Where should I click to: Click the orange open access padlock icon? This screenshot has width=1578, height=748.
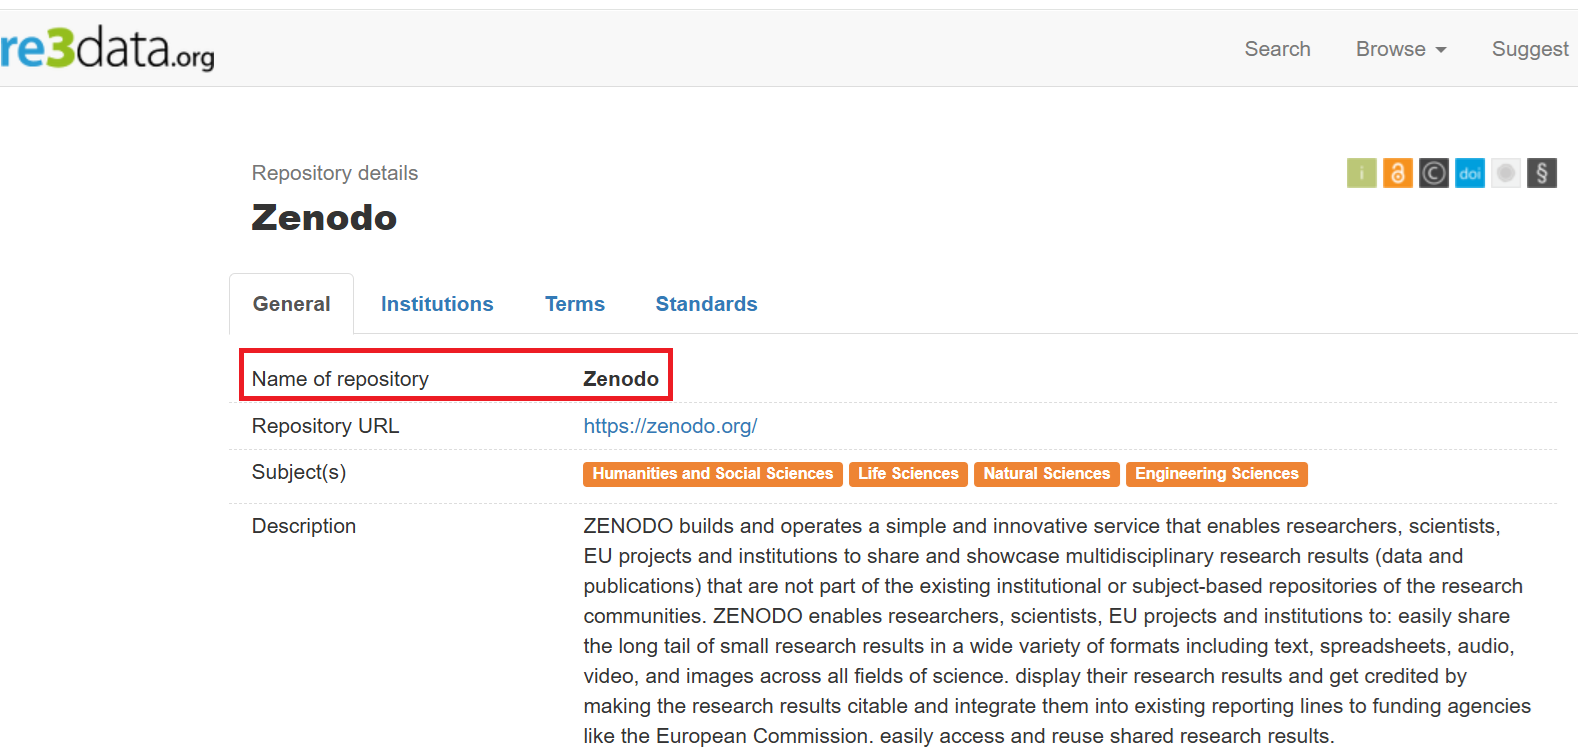pyautogui.click(x=1397, y=173)
